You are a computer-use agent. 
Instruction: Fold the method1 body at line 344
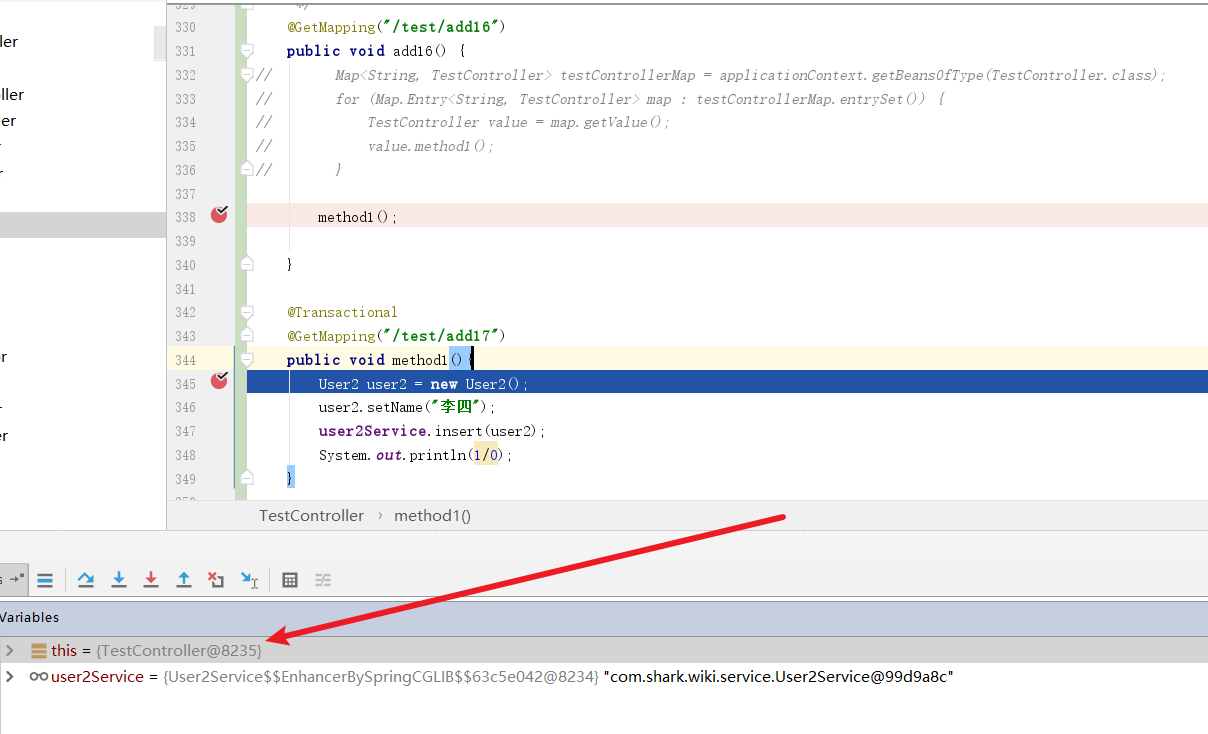click(x=247, y=360)
